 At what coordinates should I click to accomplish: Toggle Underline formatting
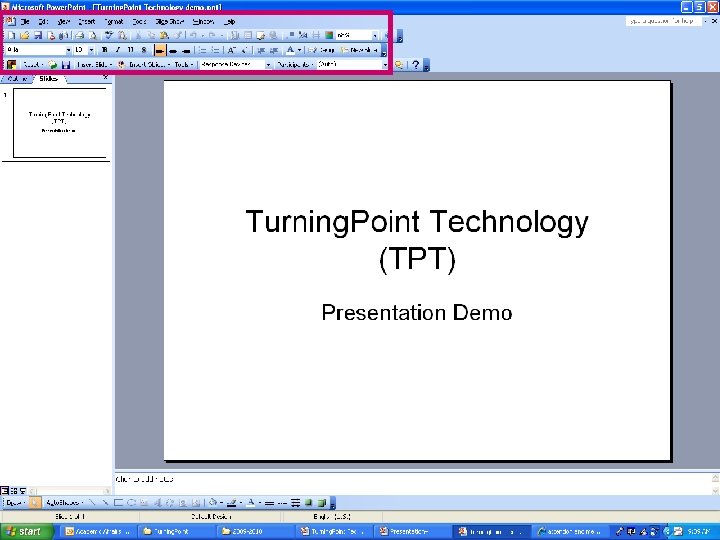131,50
